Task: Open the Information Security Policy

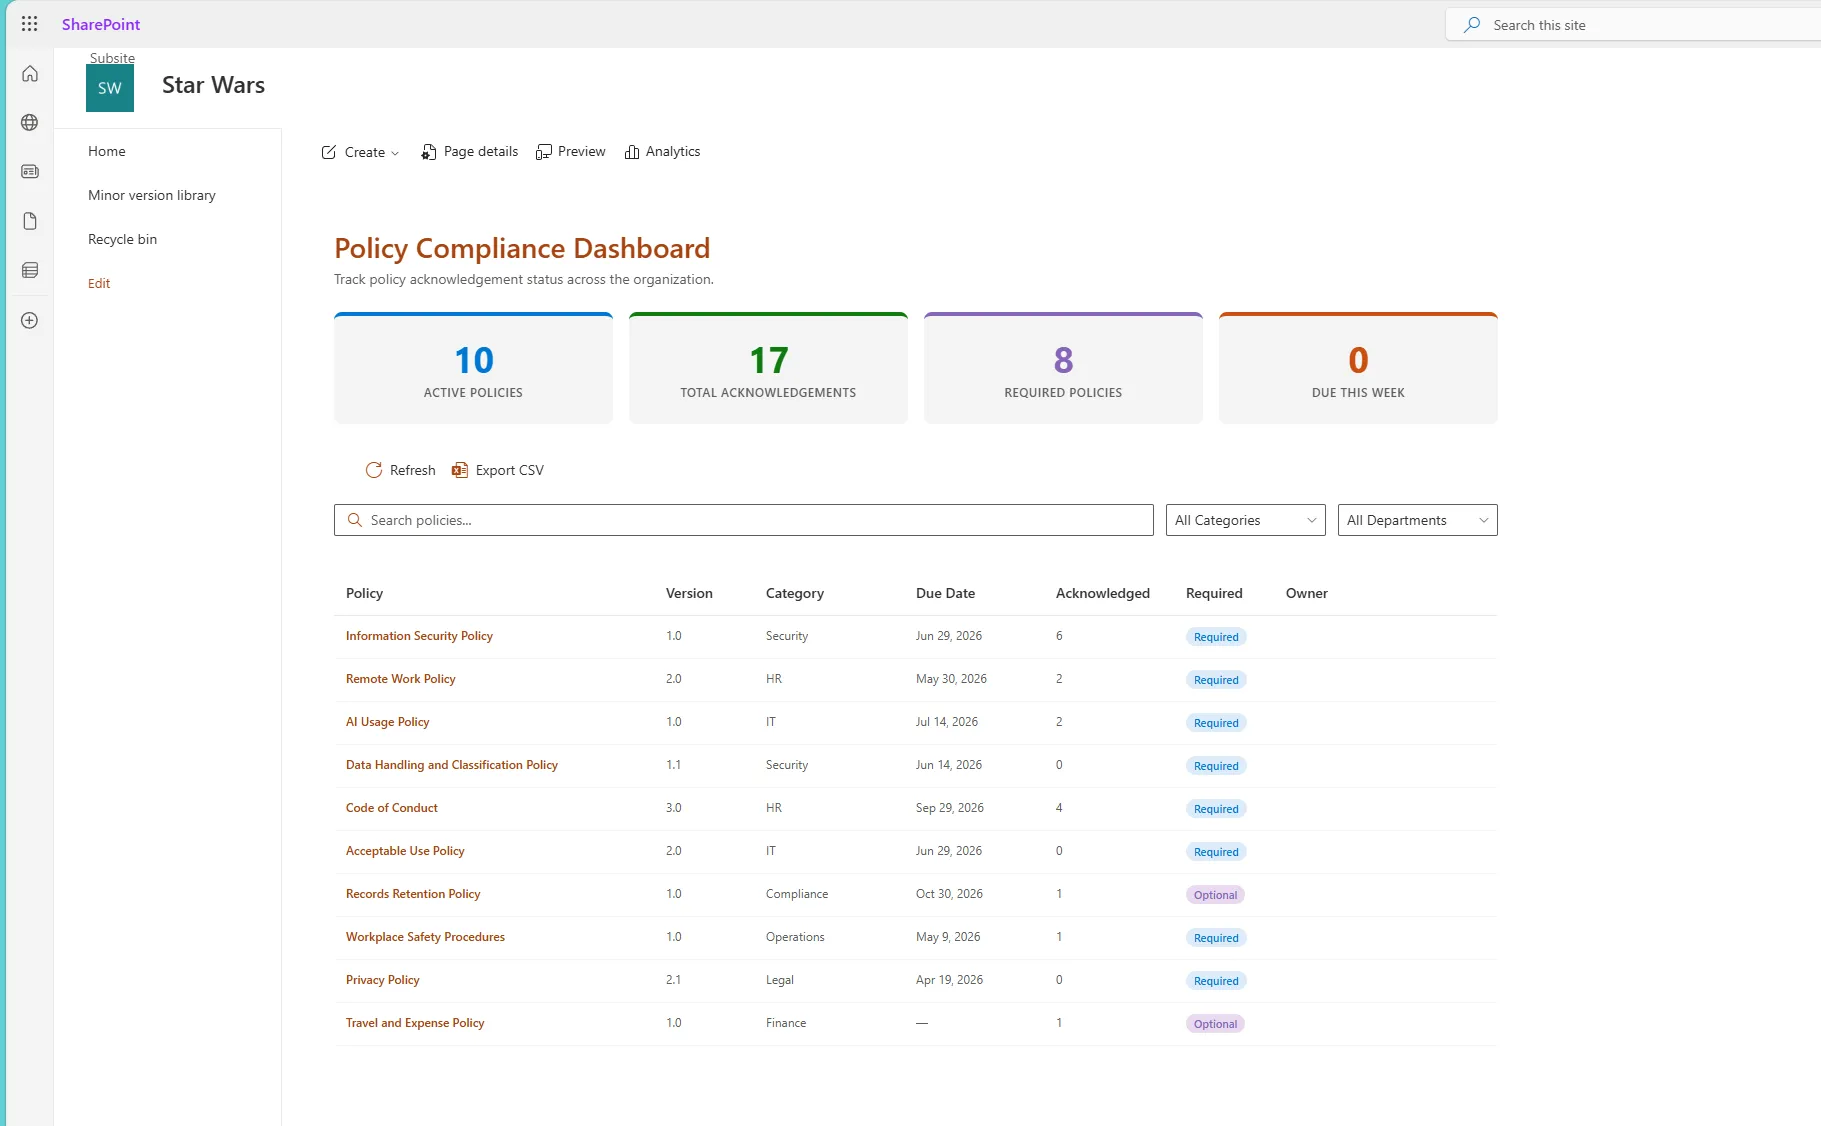Action: (418, 635)
